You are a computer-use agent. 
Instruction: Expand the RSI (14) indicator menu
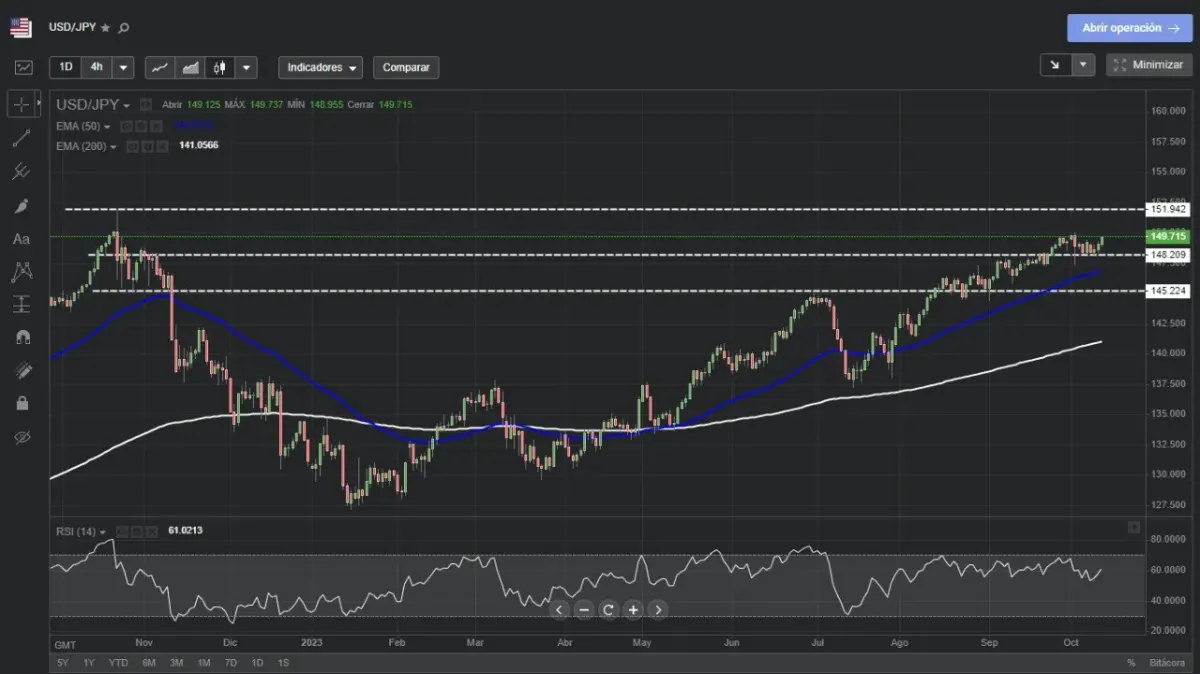(x=102, y=532)
